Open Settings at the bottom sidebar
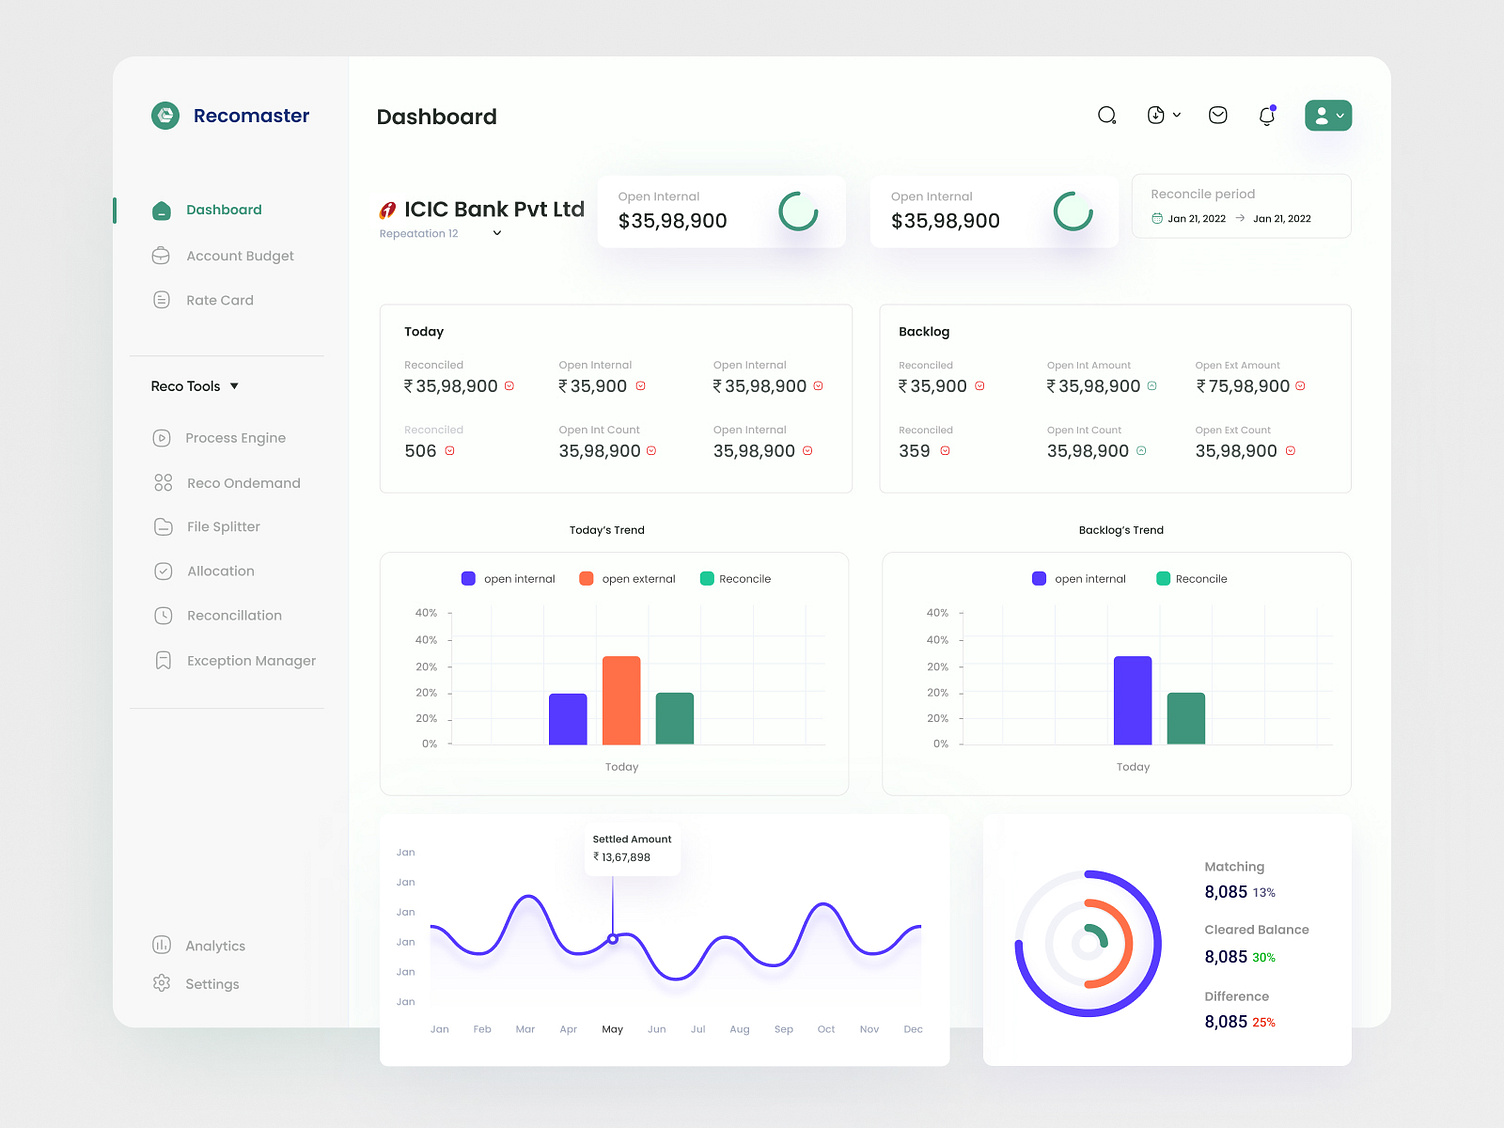1504x1128 pixels. 212,984
